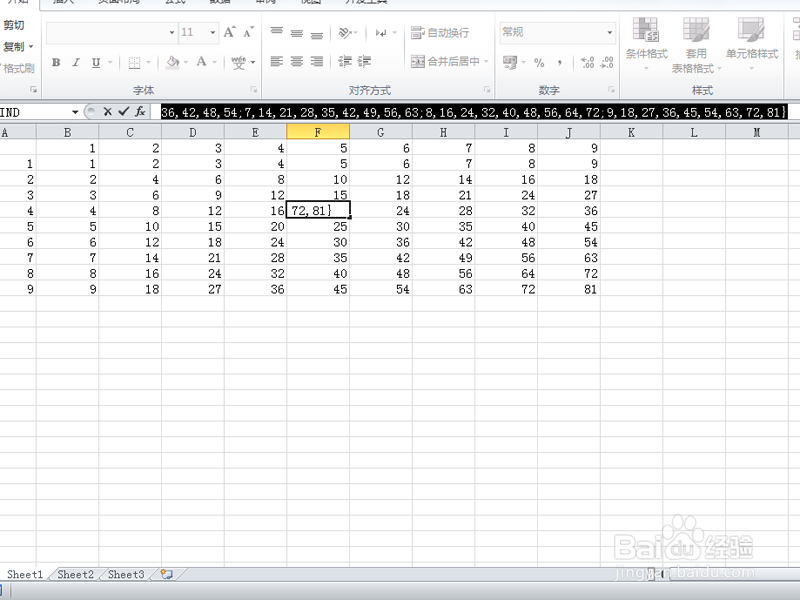Viewport: 800px width, 600px height.
Task: Open font color dropdown arrow
Action: (x=214, y=62)
